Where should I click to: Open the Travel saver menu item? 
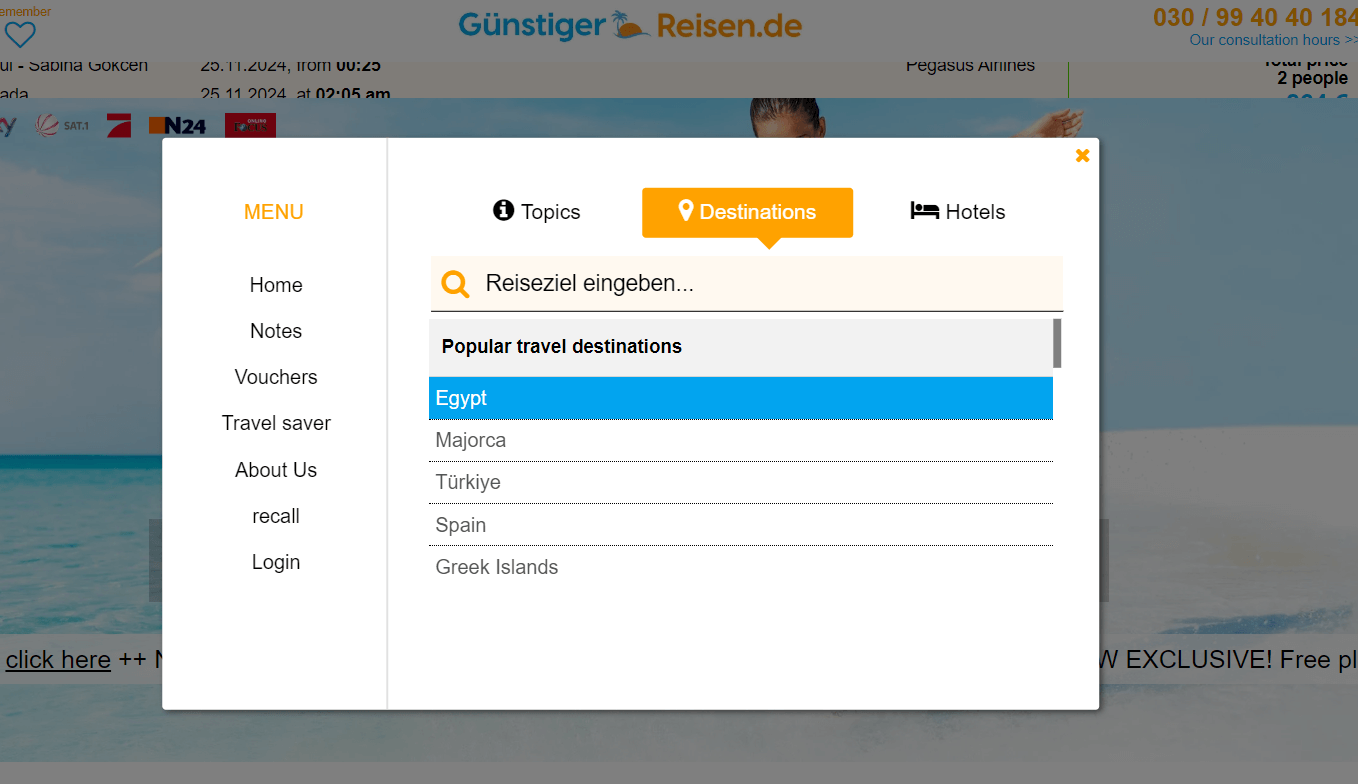276,423
